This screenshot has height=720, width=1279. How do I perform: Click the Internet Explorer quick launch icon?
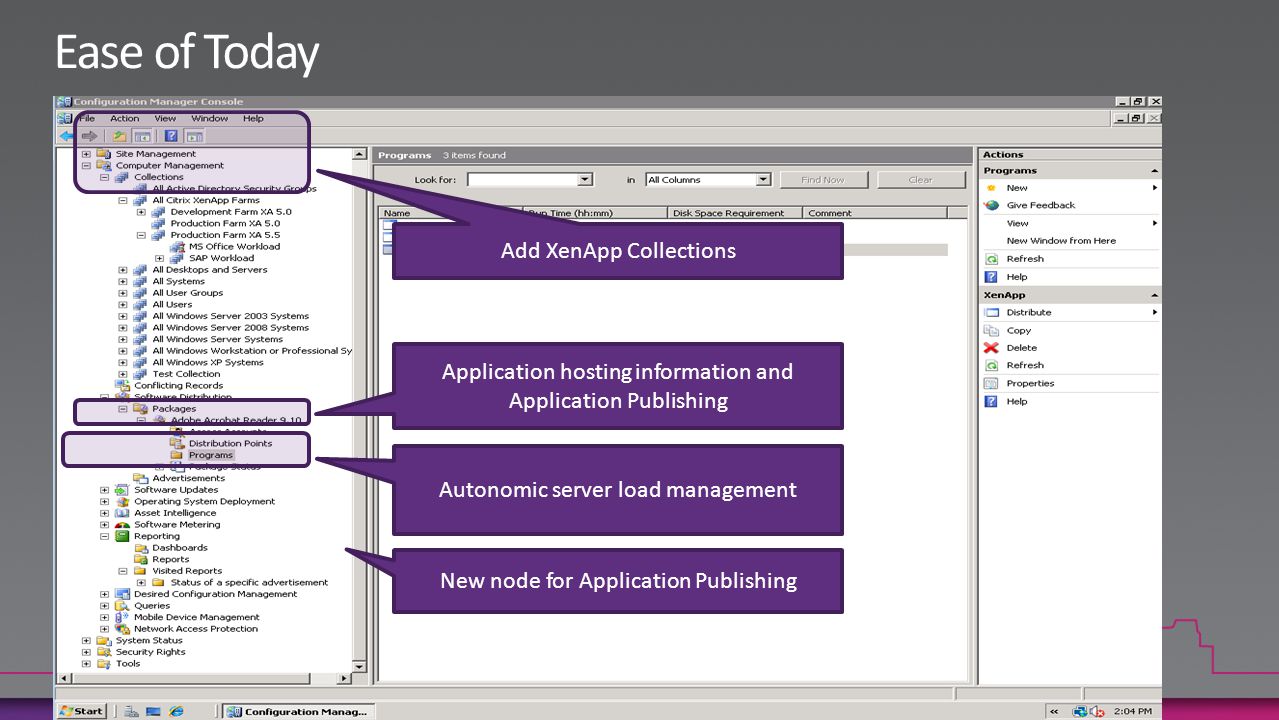tap(176, 711)
